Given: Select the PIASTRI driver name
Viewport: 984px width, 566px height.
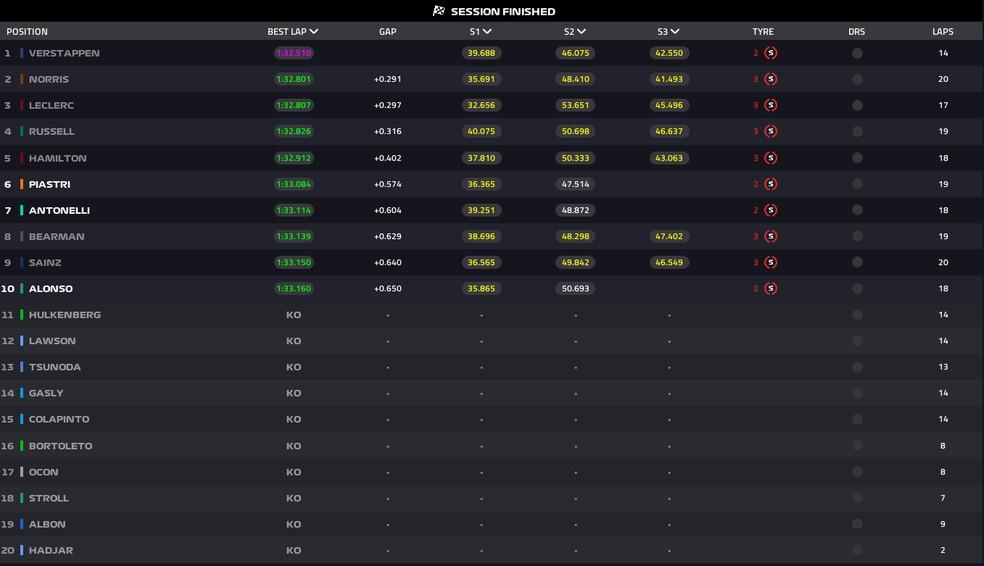Looking at the screenshot, I should 50,184.
